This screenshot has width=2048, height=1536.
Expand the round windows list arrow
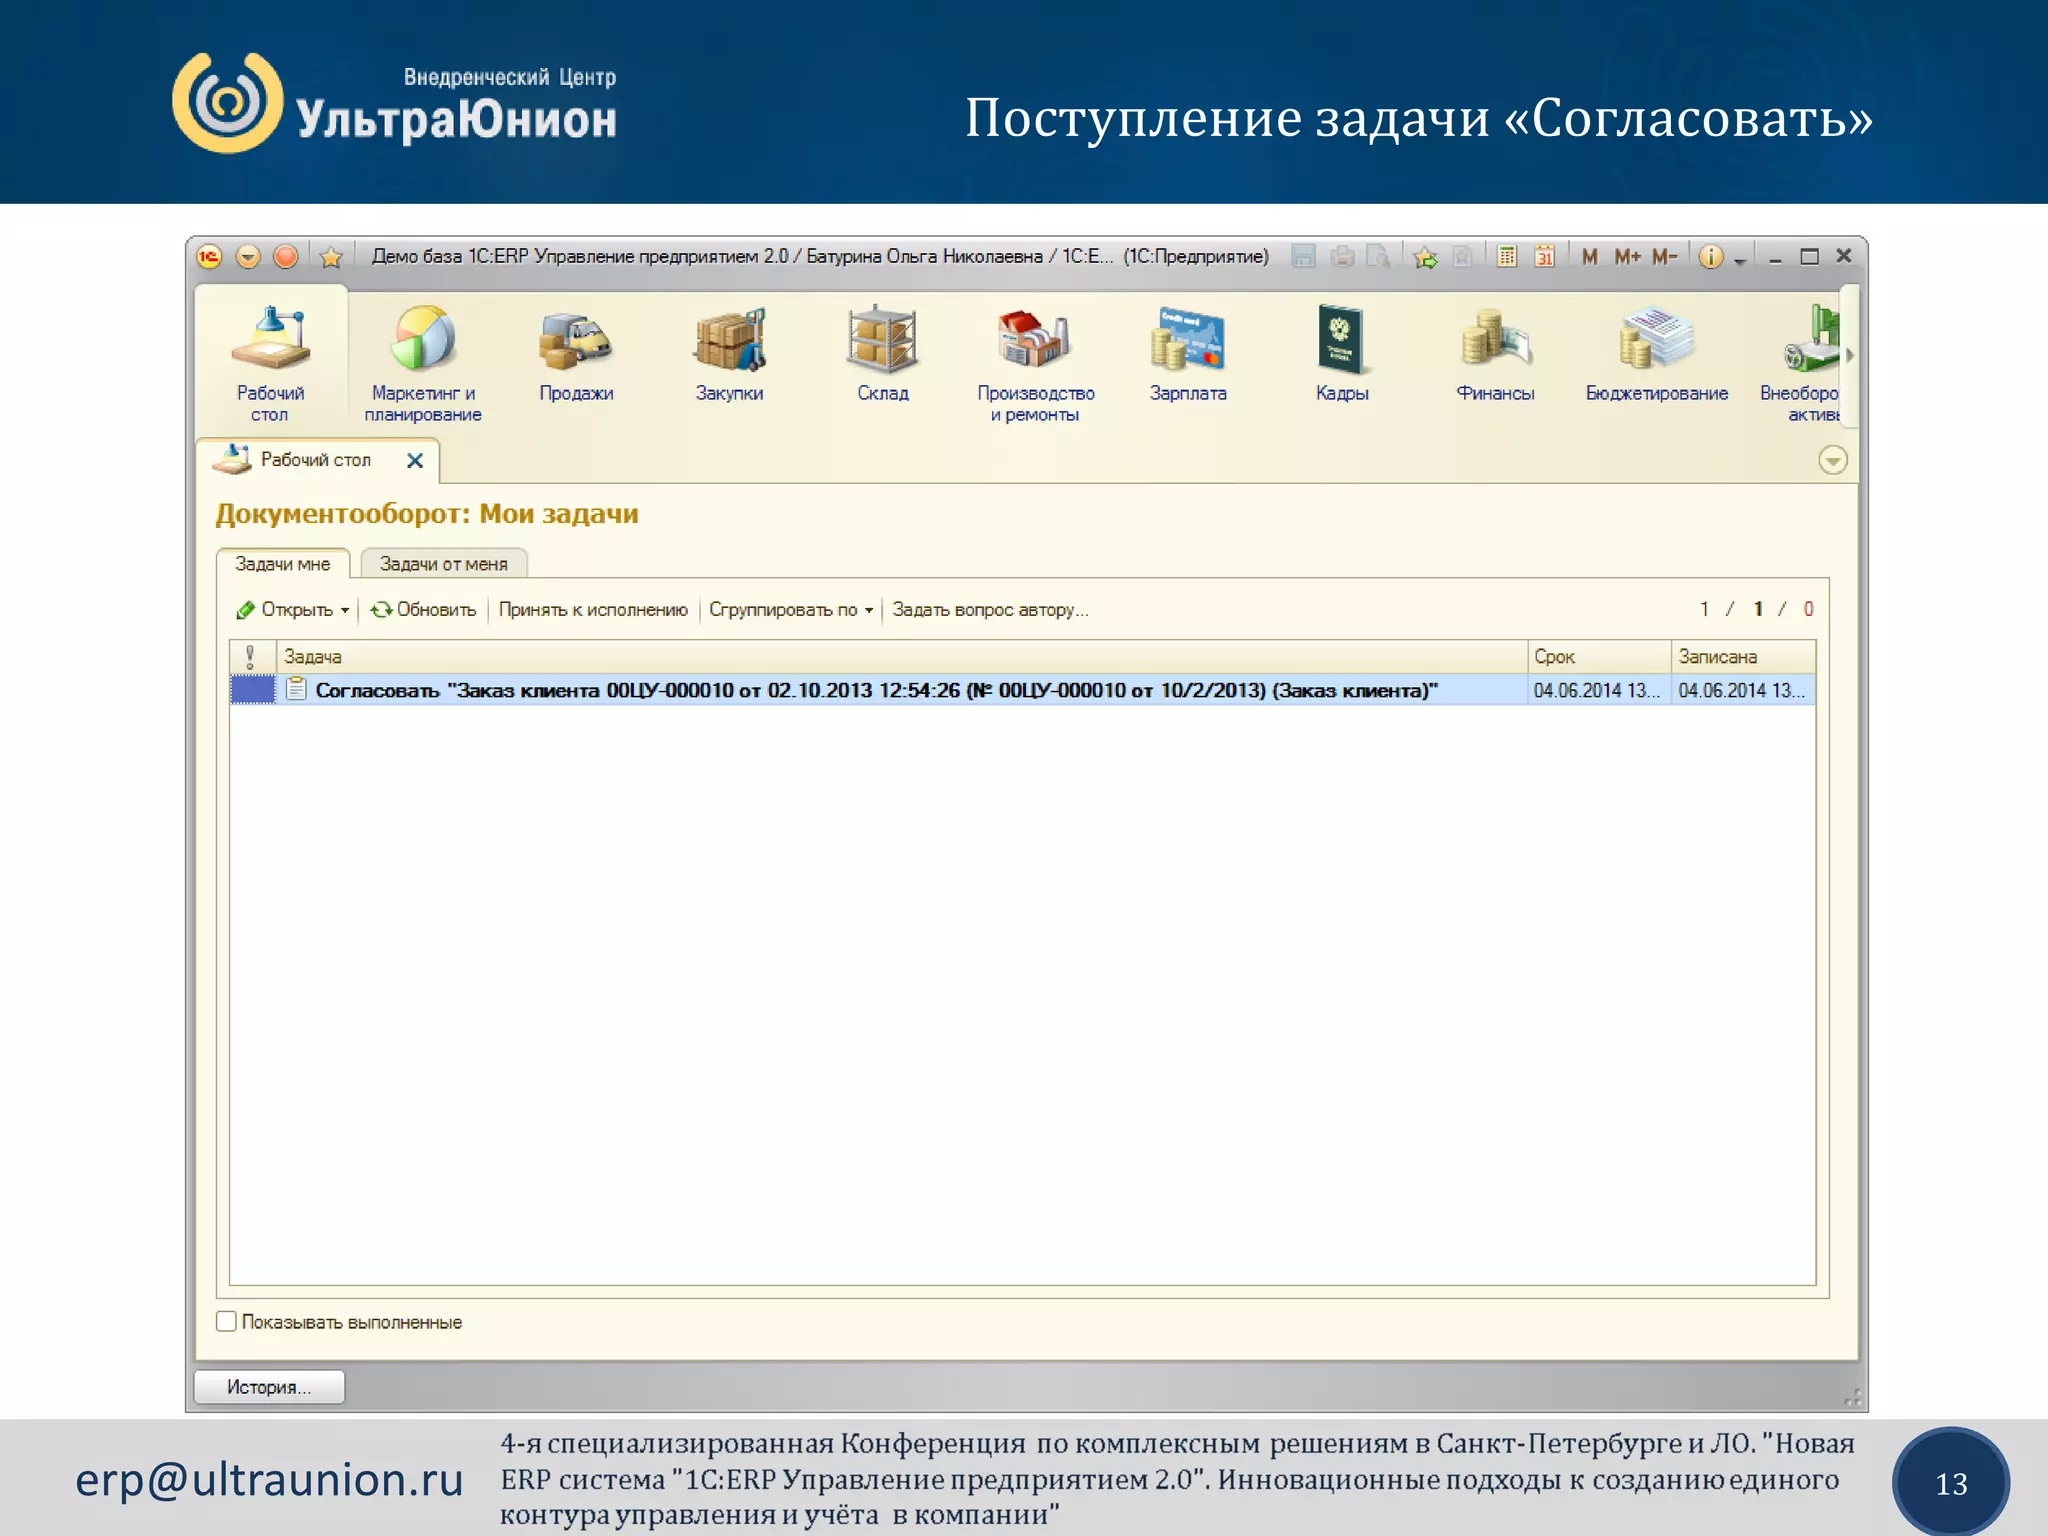(x=1832, y=460)
